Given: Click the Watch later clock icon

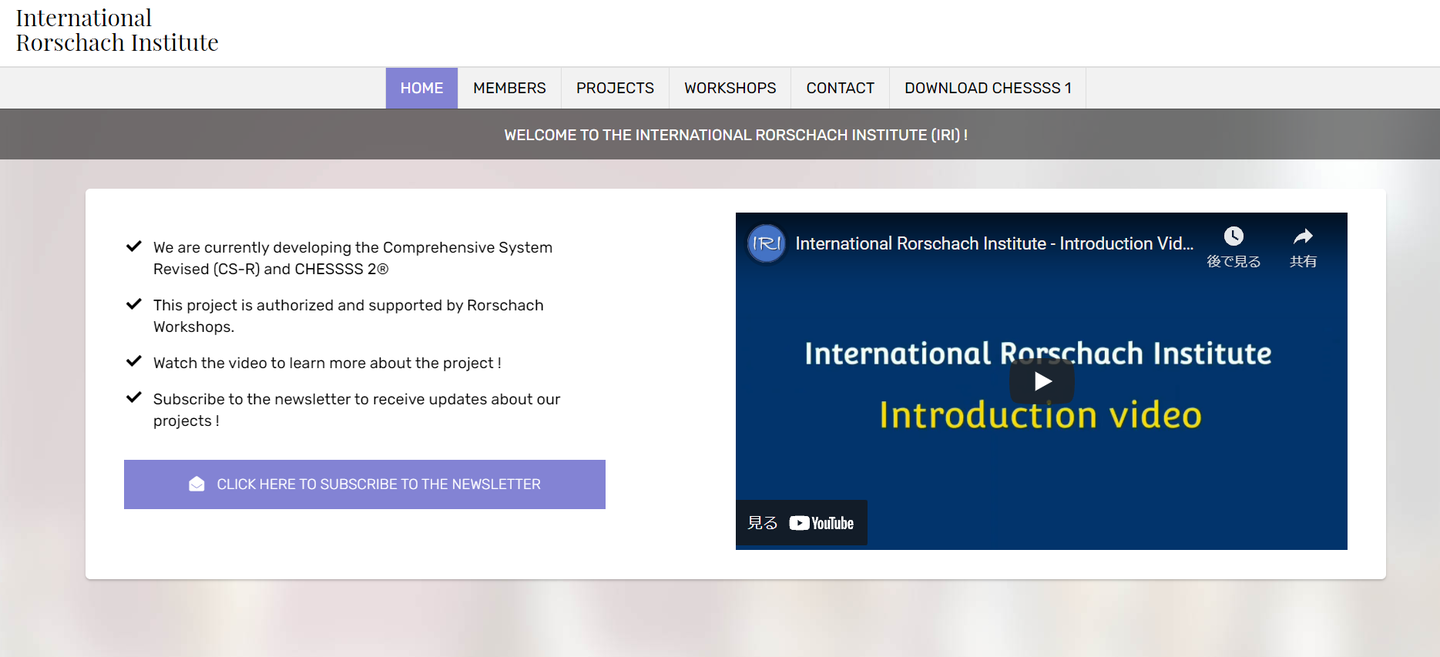Looking at the screenshot, I should click(x=1234, y=236).
